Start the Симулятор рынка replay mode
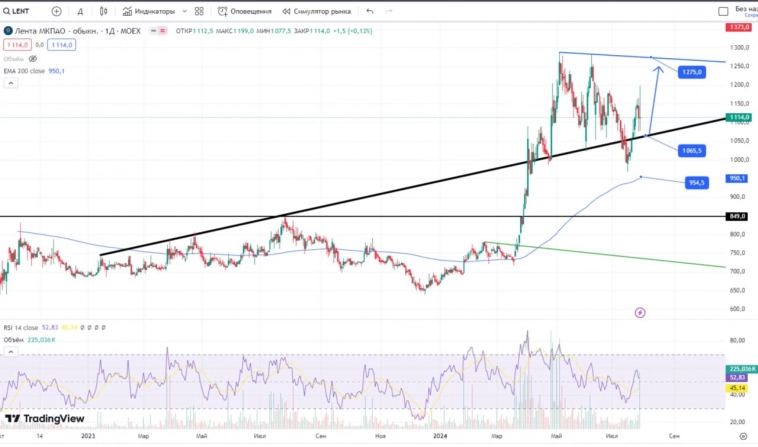The width and height of the screenshot is (758, 447). (316, 11)
